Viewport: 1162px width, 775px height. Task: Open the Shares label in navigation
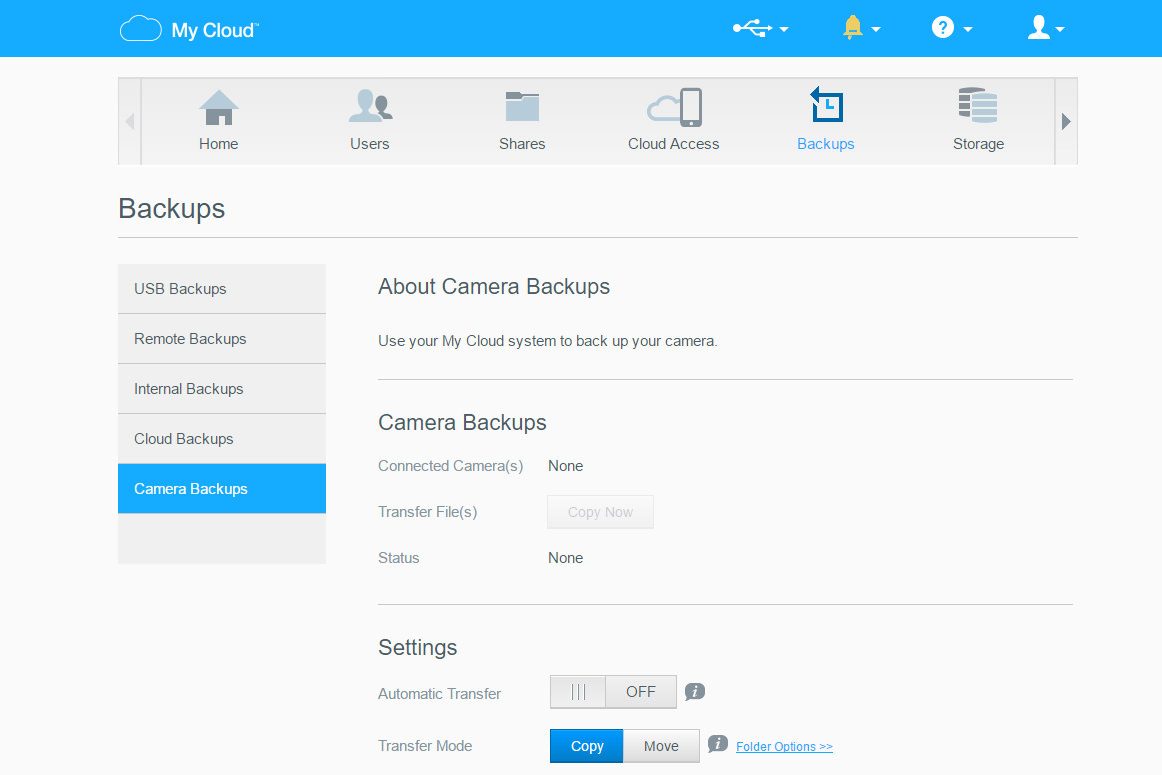pos(522,144)
